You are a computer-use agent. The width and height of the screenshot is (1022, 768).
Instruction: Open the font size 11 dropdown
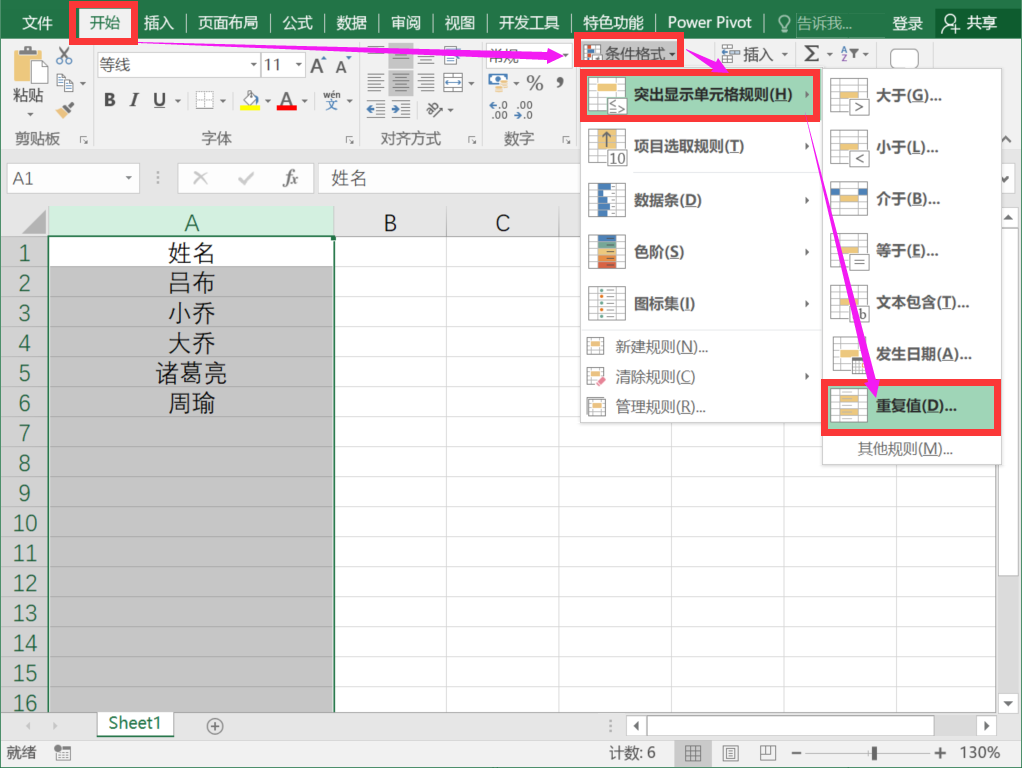(299, 65)
